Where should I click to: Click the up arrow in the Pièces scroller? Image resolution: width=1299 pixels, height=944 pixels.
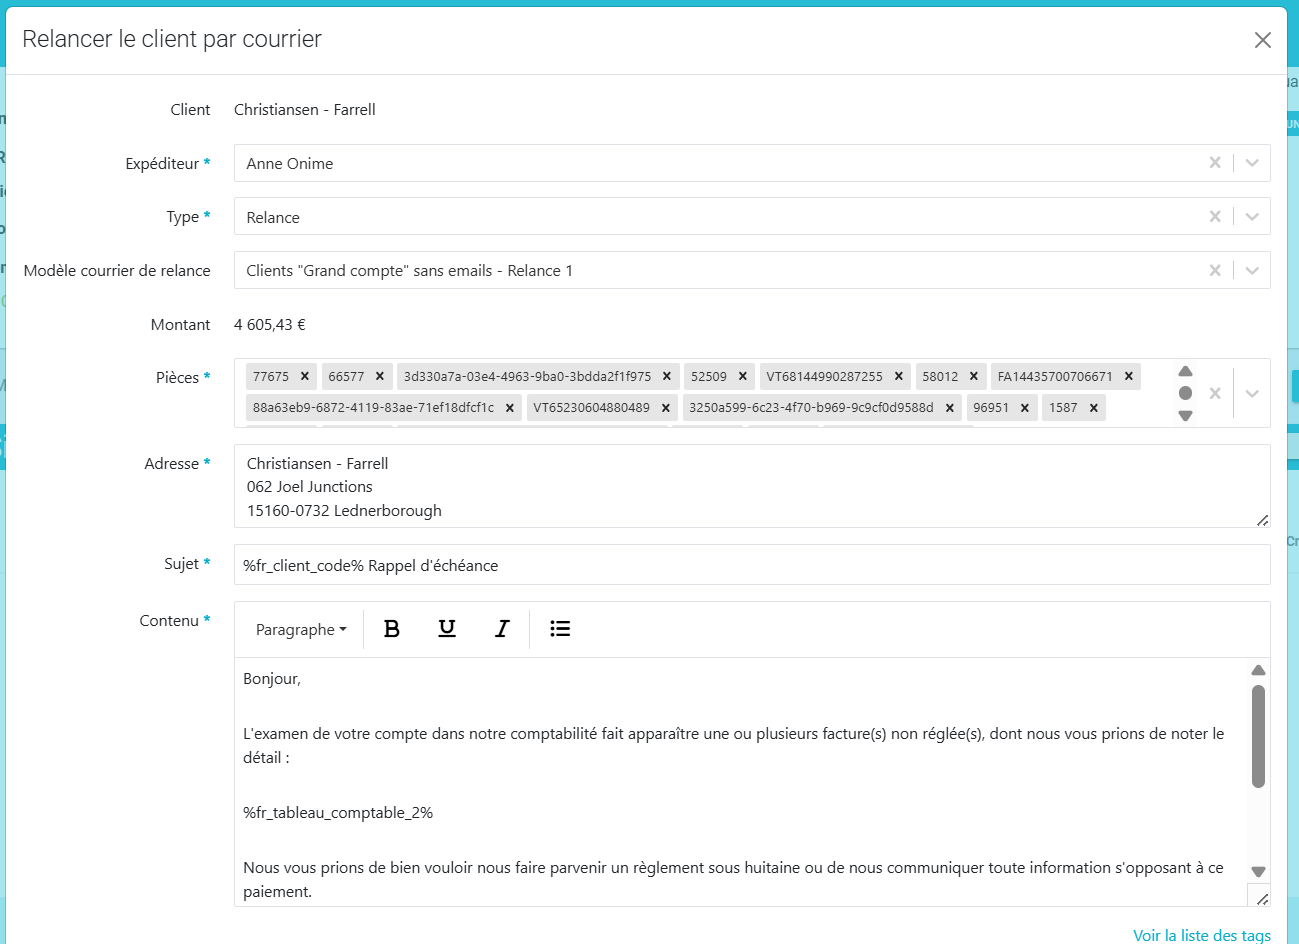1185,371
